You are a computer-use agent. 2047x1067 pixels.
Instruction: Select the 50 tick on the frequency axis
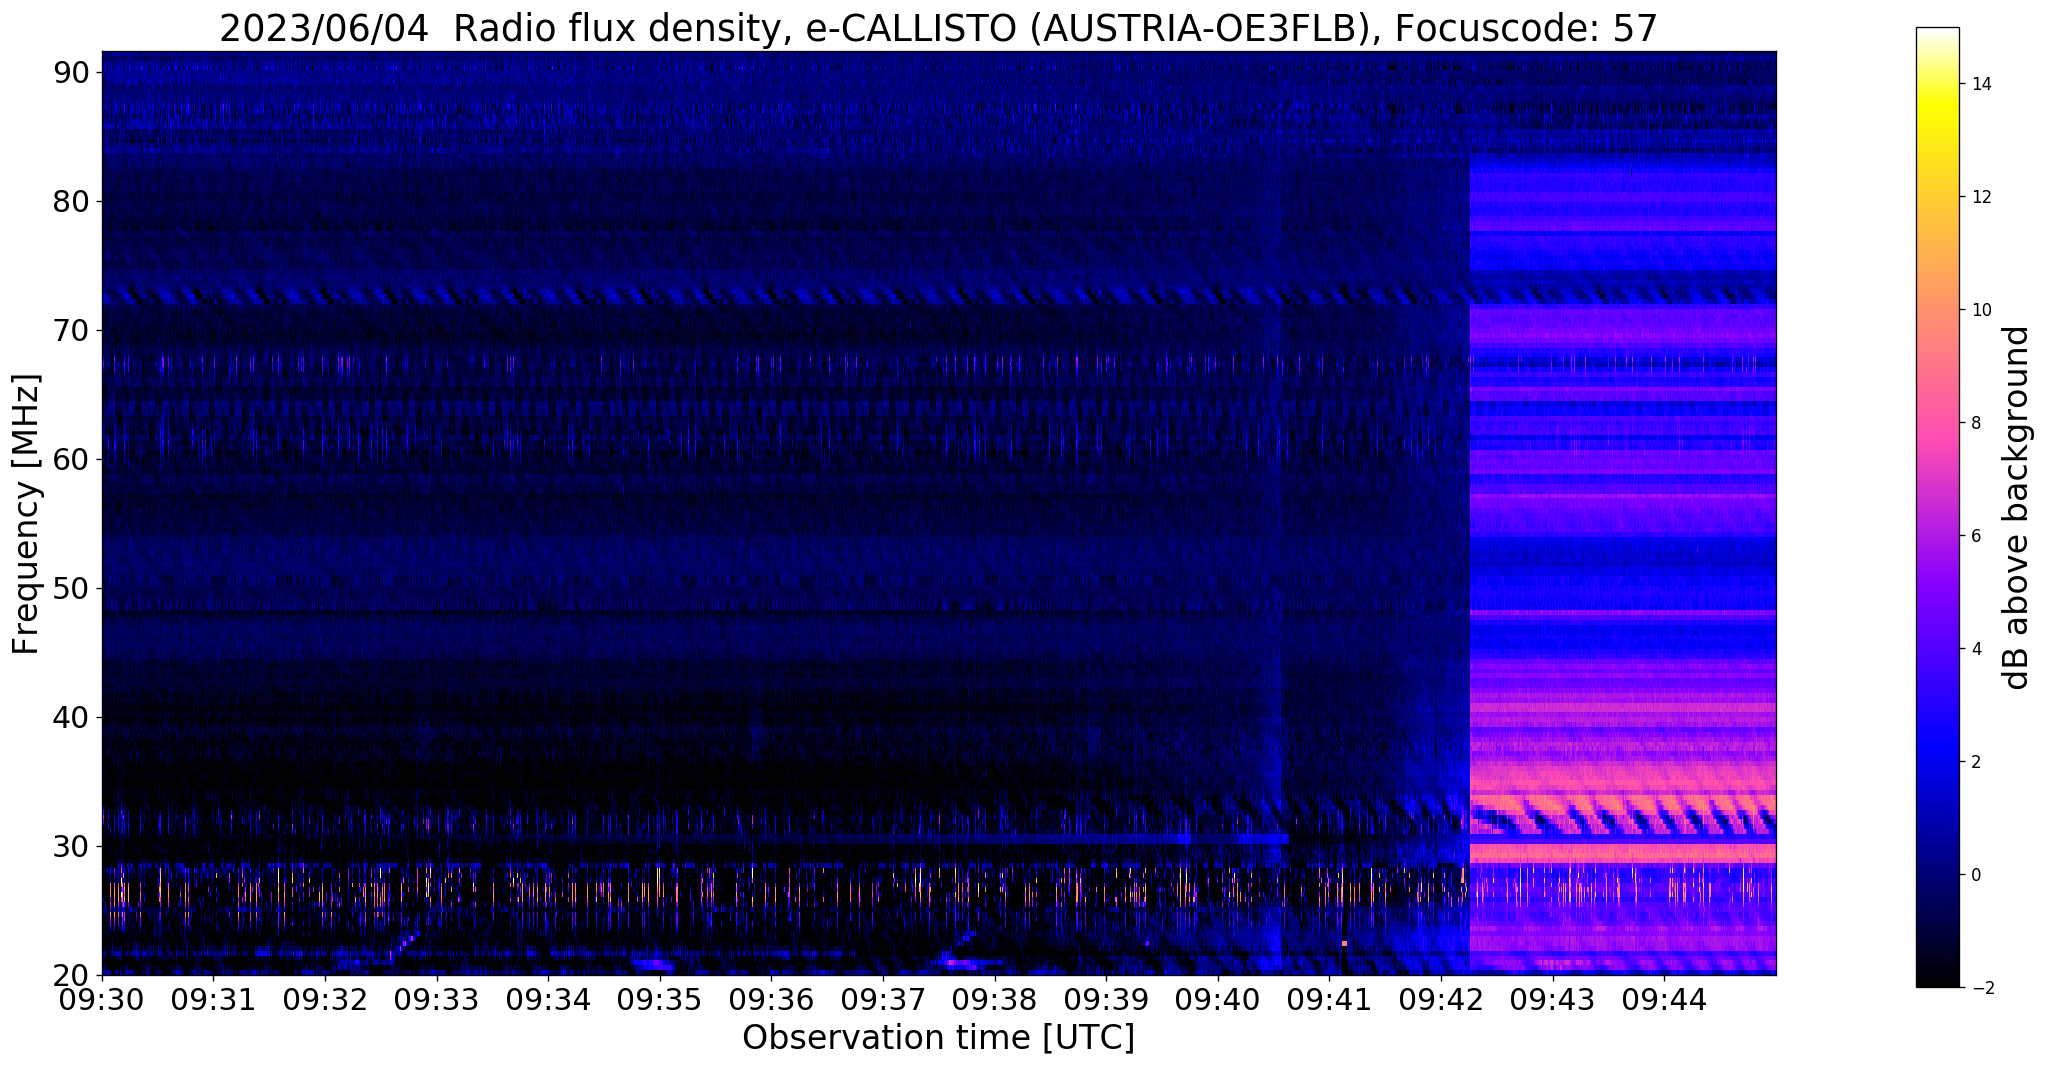coord(73,588)
